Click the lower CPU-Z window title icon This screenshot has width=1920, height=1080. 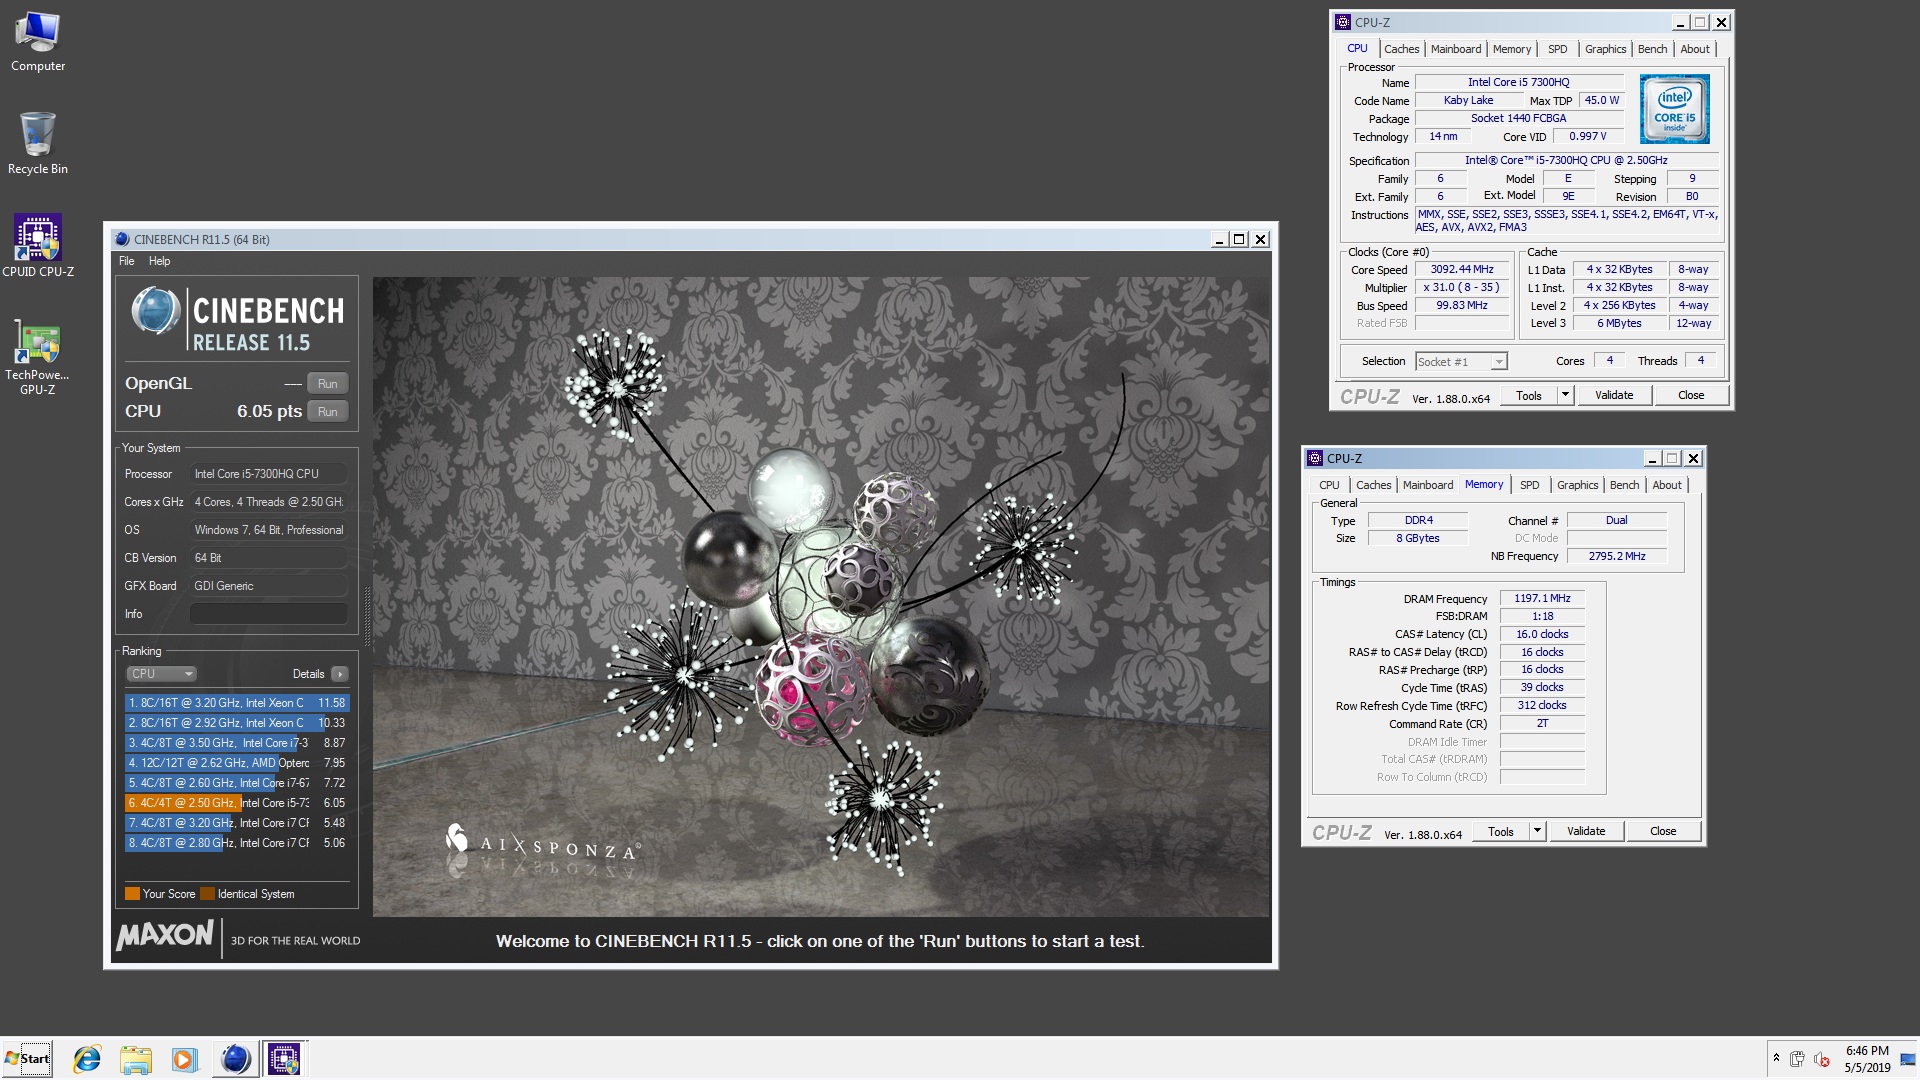(1315, 458)
